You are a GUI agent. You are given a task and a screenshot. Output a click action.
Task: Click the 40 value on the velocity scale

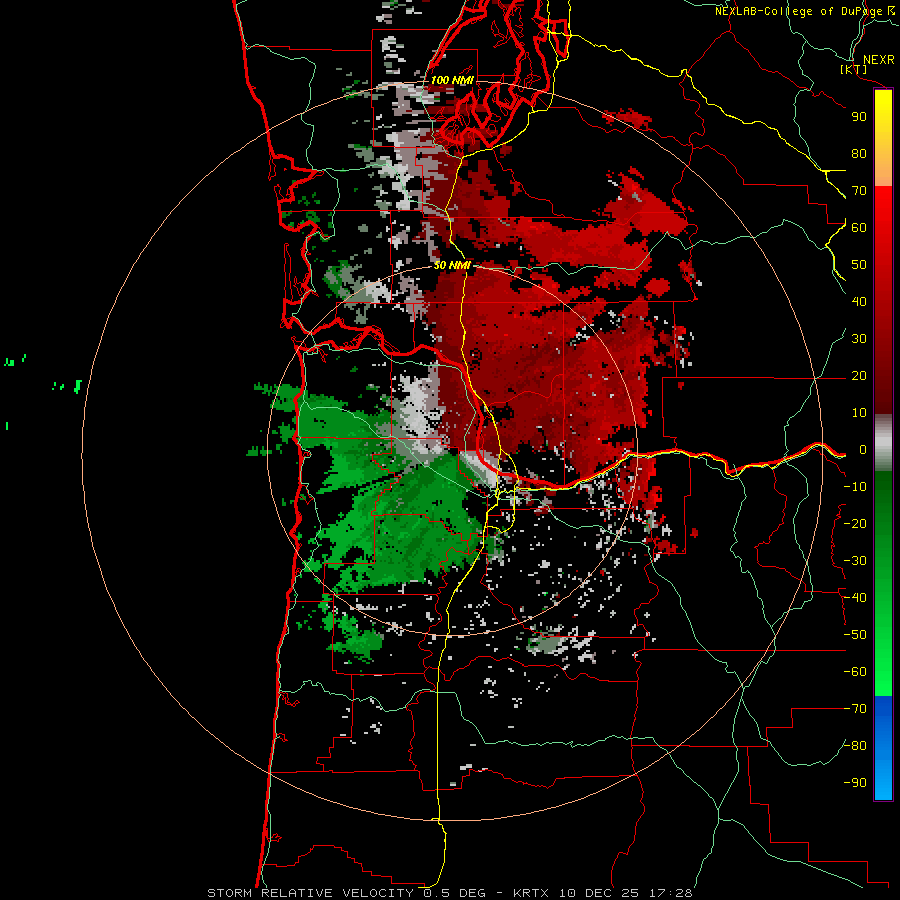pyautogui.click(x=859, y=301)
